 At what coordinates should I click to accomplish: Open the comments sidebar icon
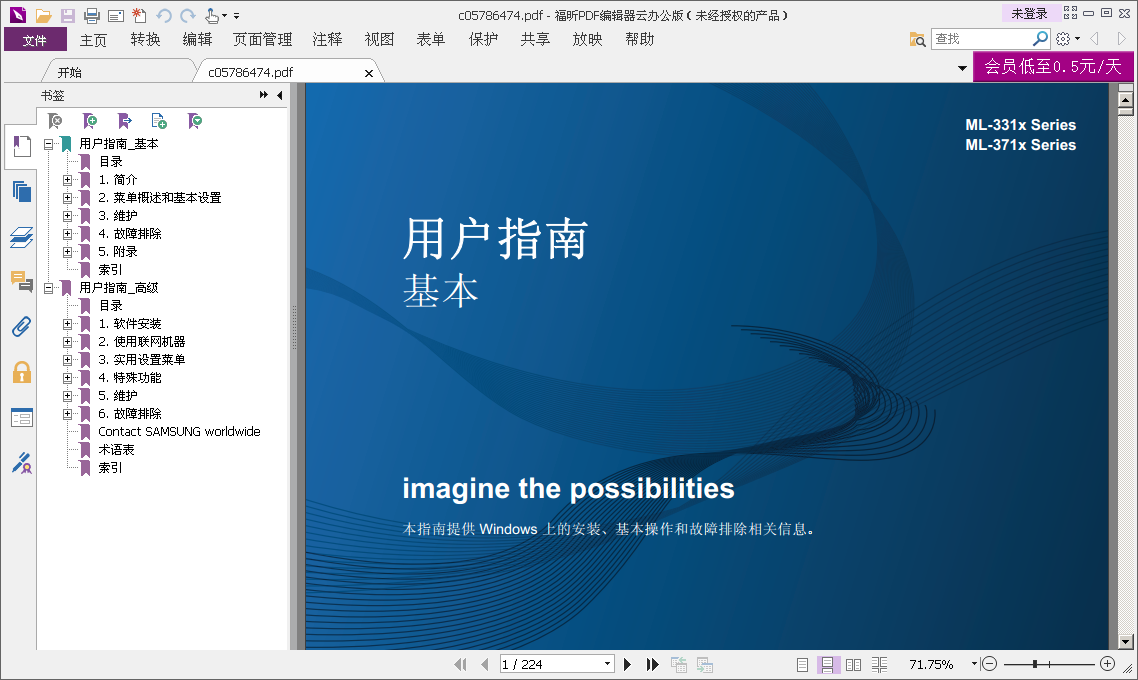(x=21, y=282)
